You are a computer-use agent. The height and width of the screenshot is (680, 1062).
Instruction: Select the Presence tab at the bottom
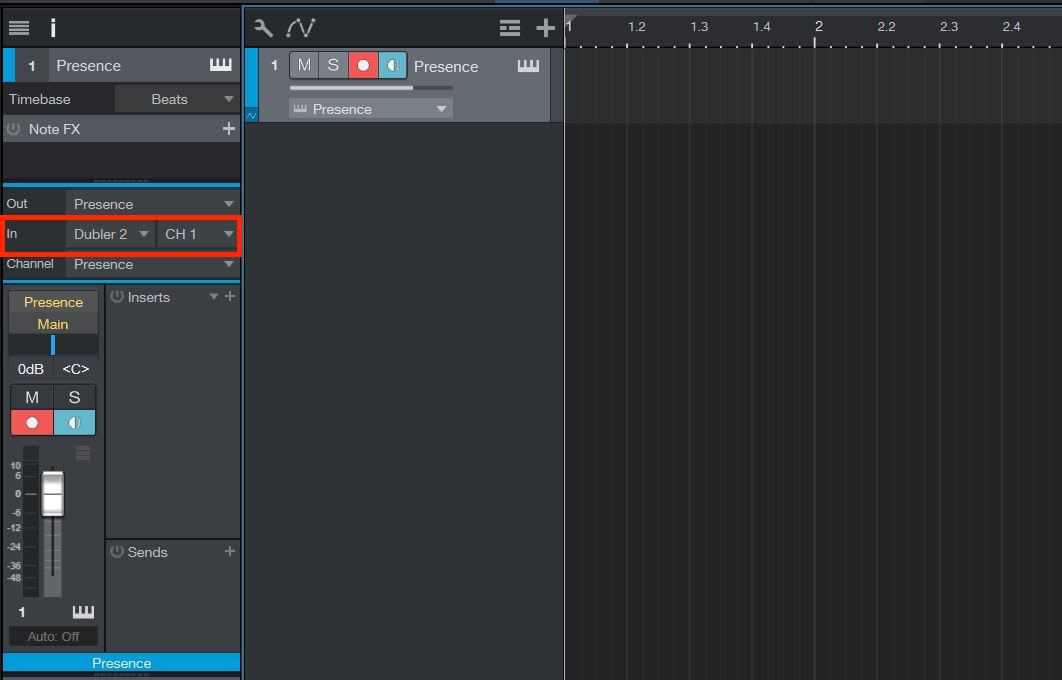pos(121,662)
